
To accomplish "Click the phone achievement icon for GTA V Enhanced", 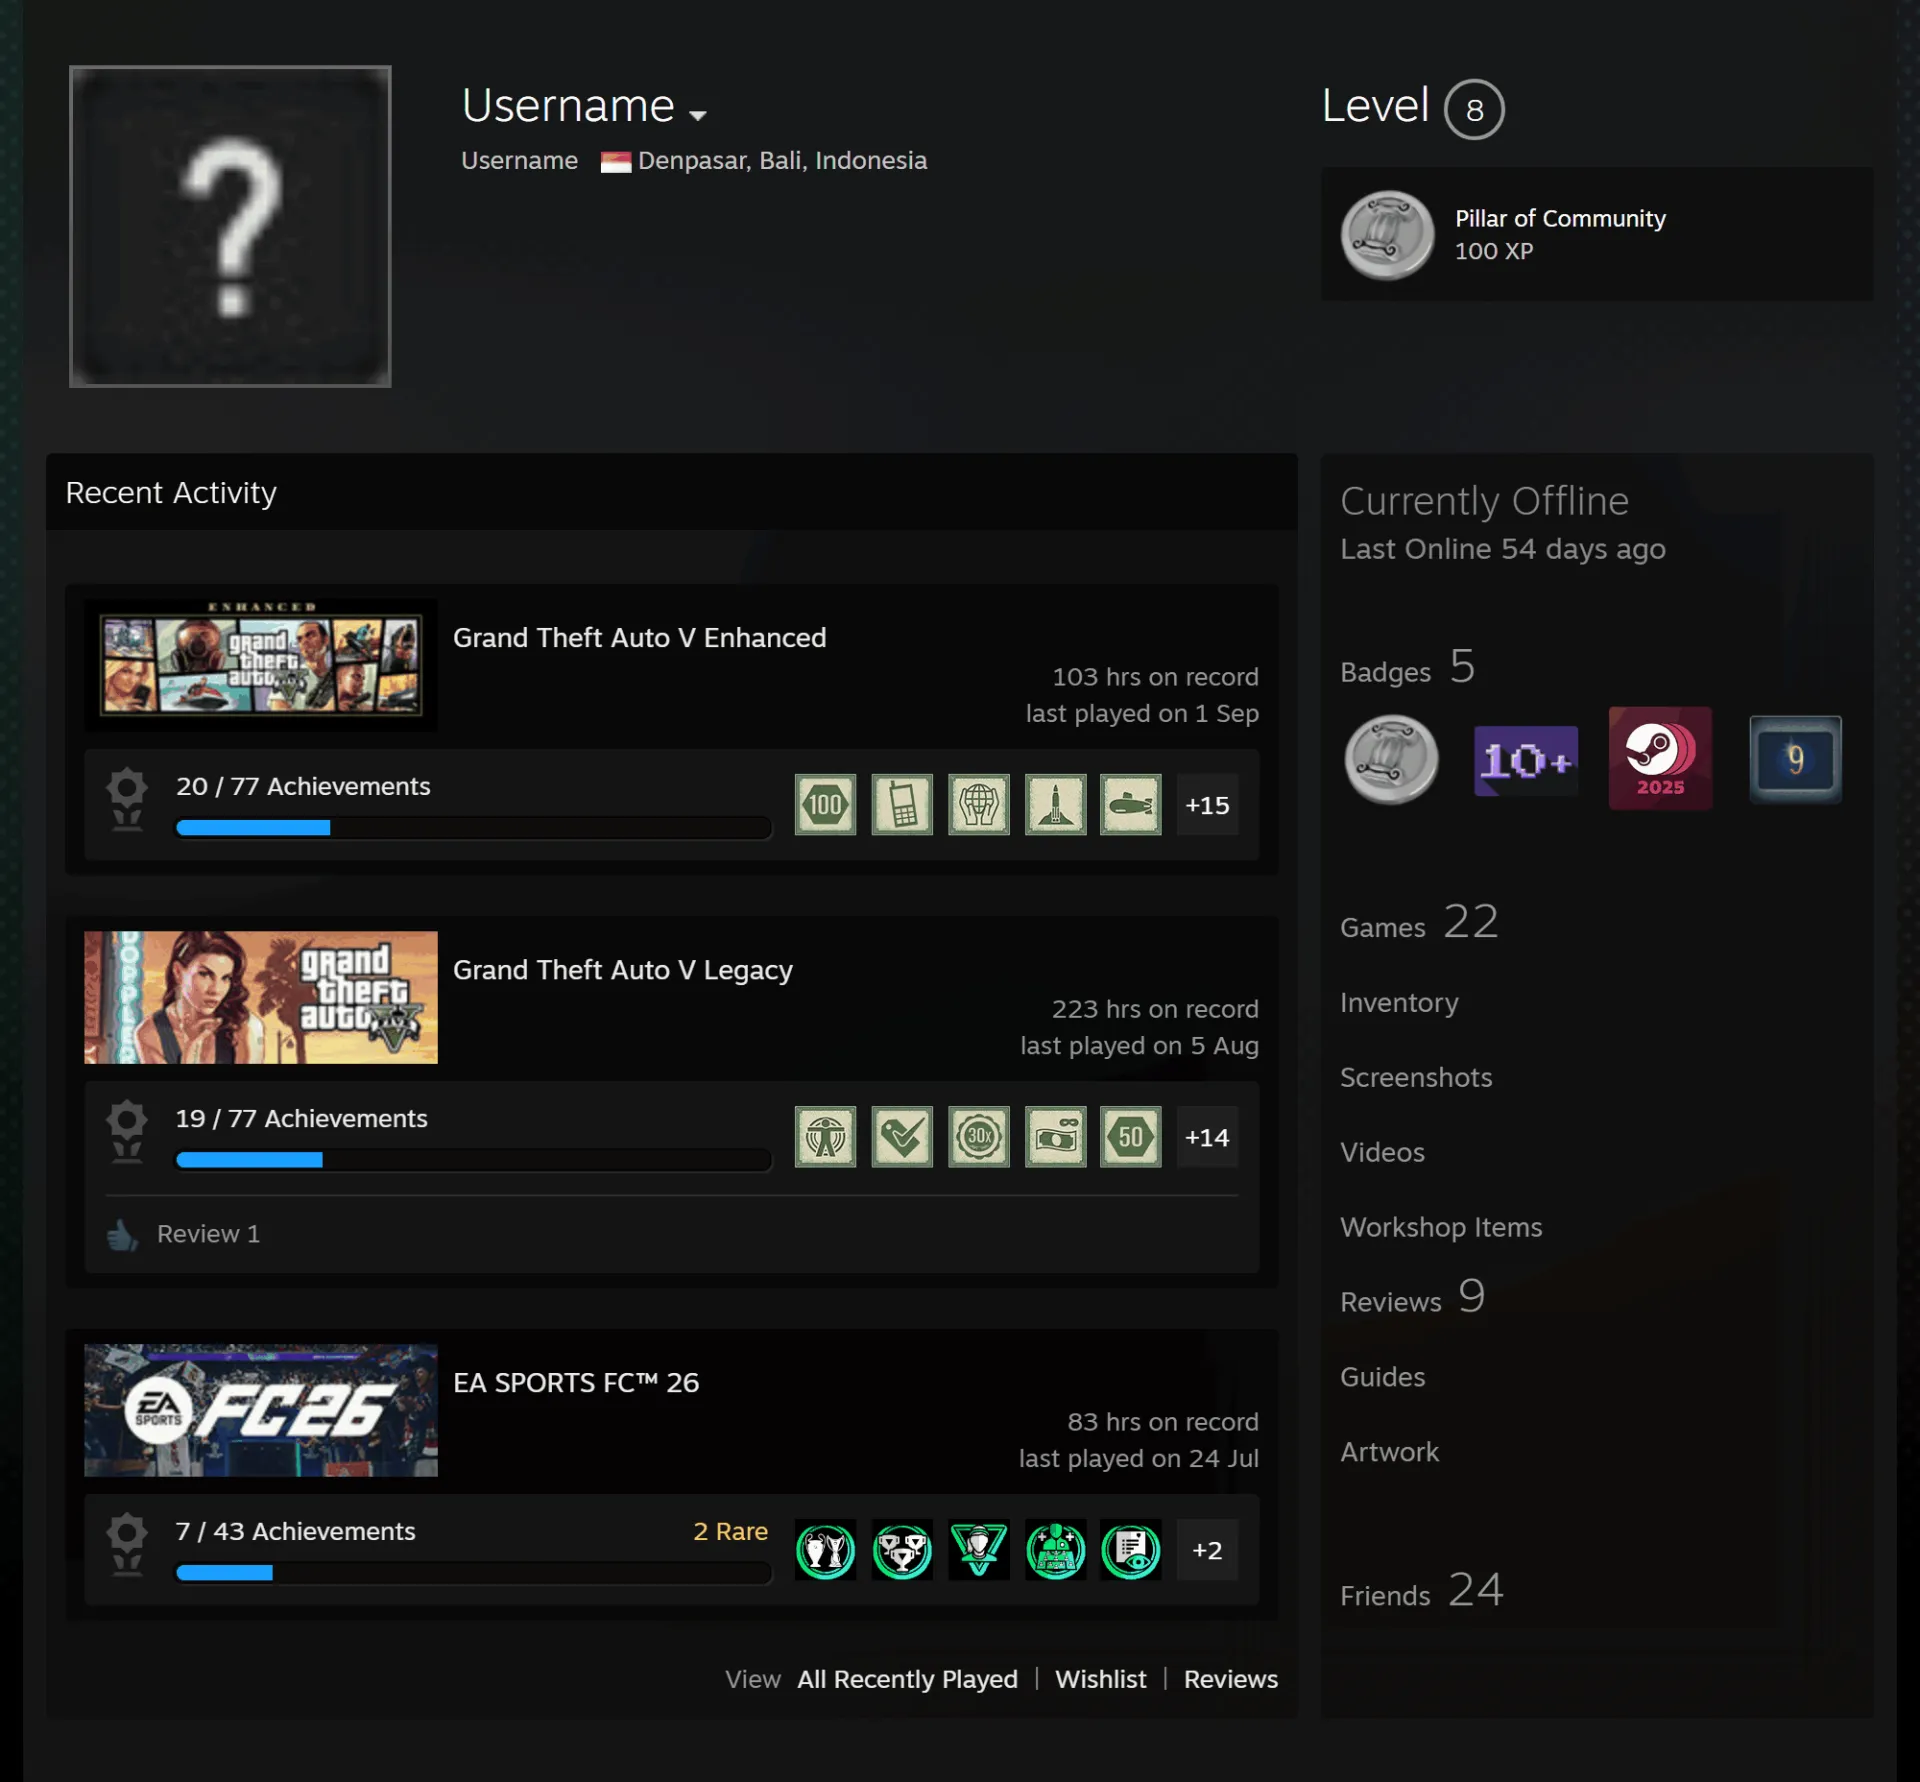I will tap(902, 804).
